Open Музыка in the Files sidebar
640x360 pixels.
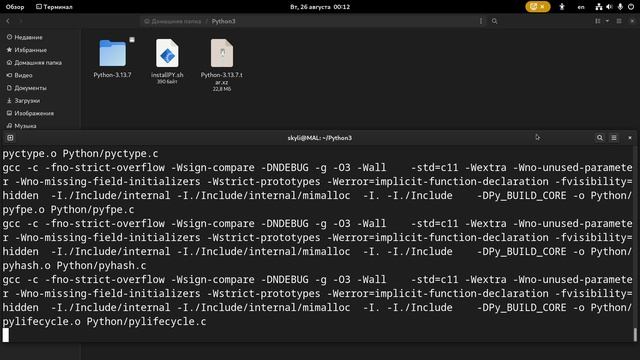(22, 126)
